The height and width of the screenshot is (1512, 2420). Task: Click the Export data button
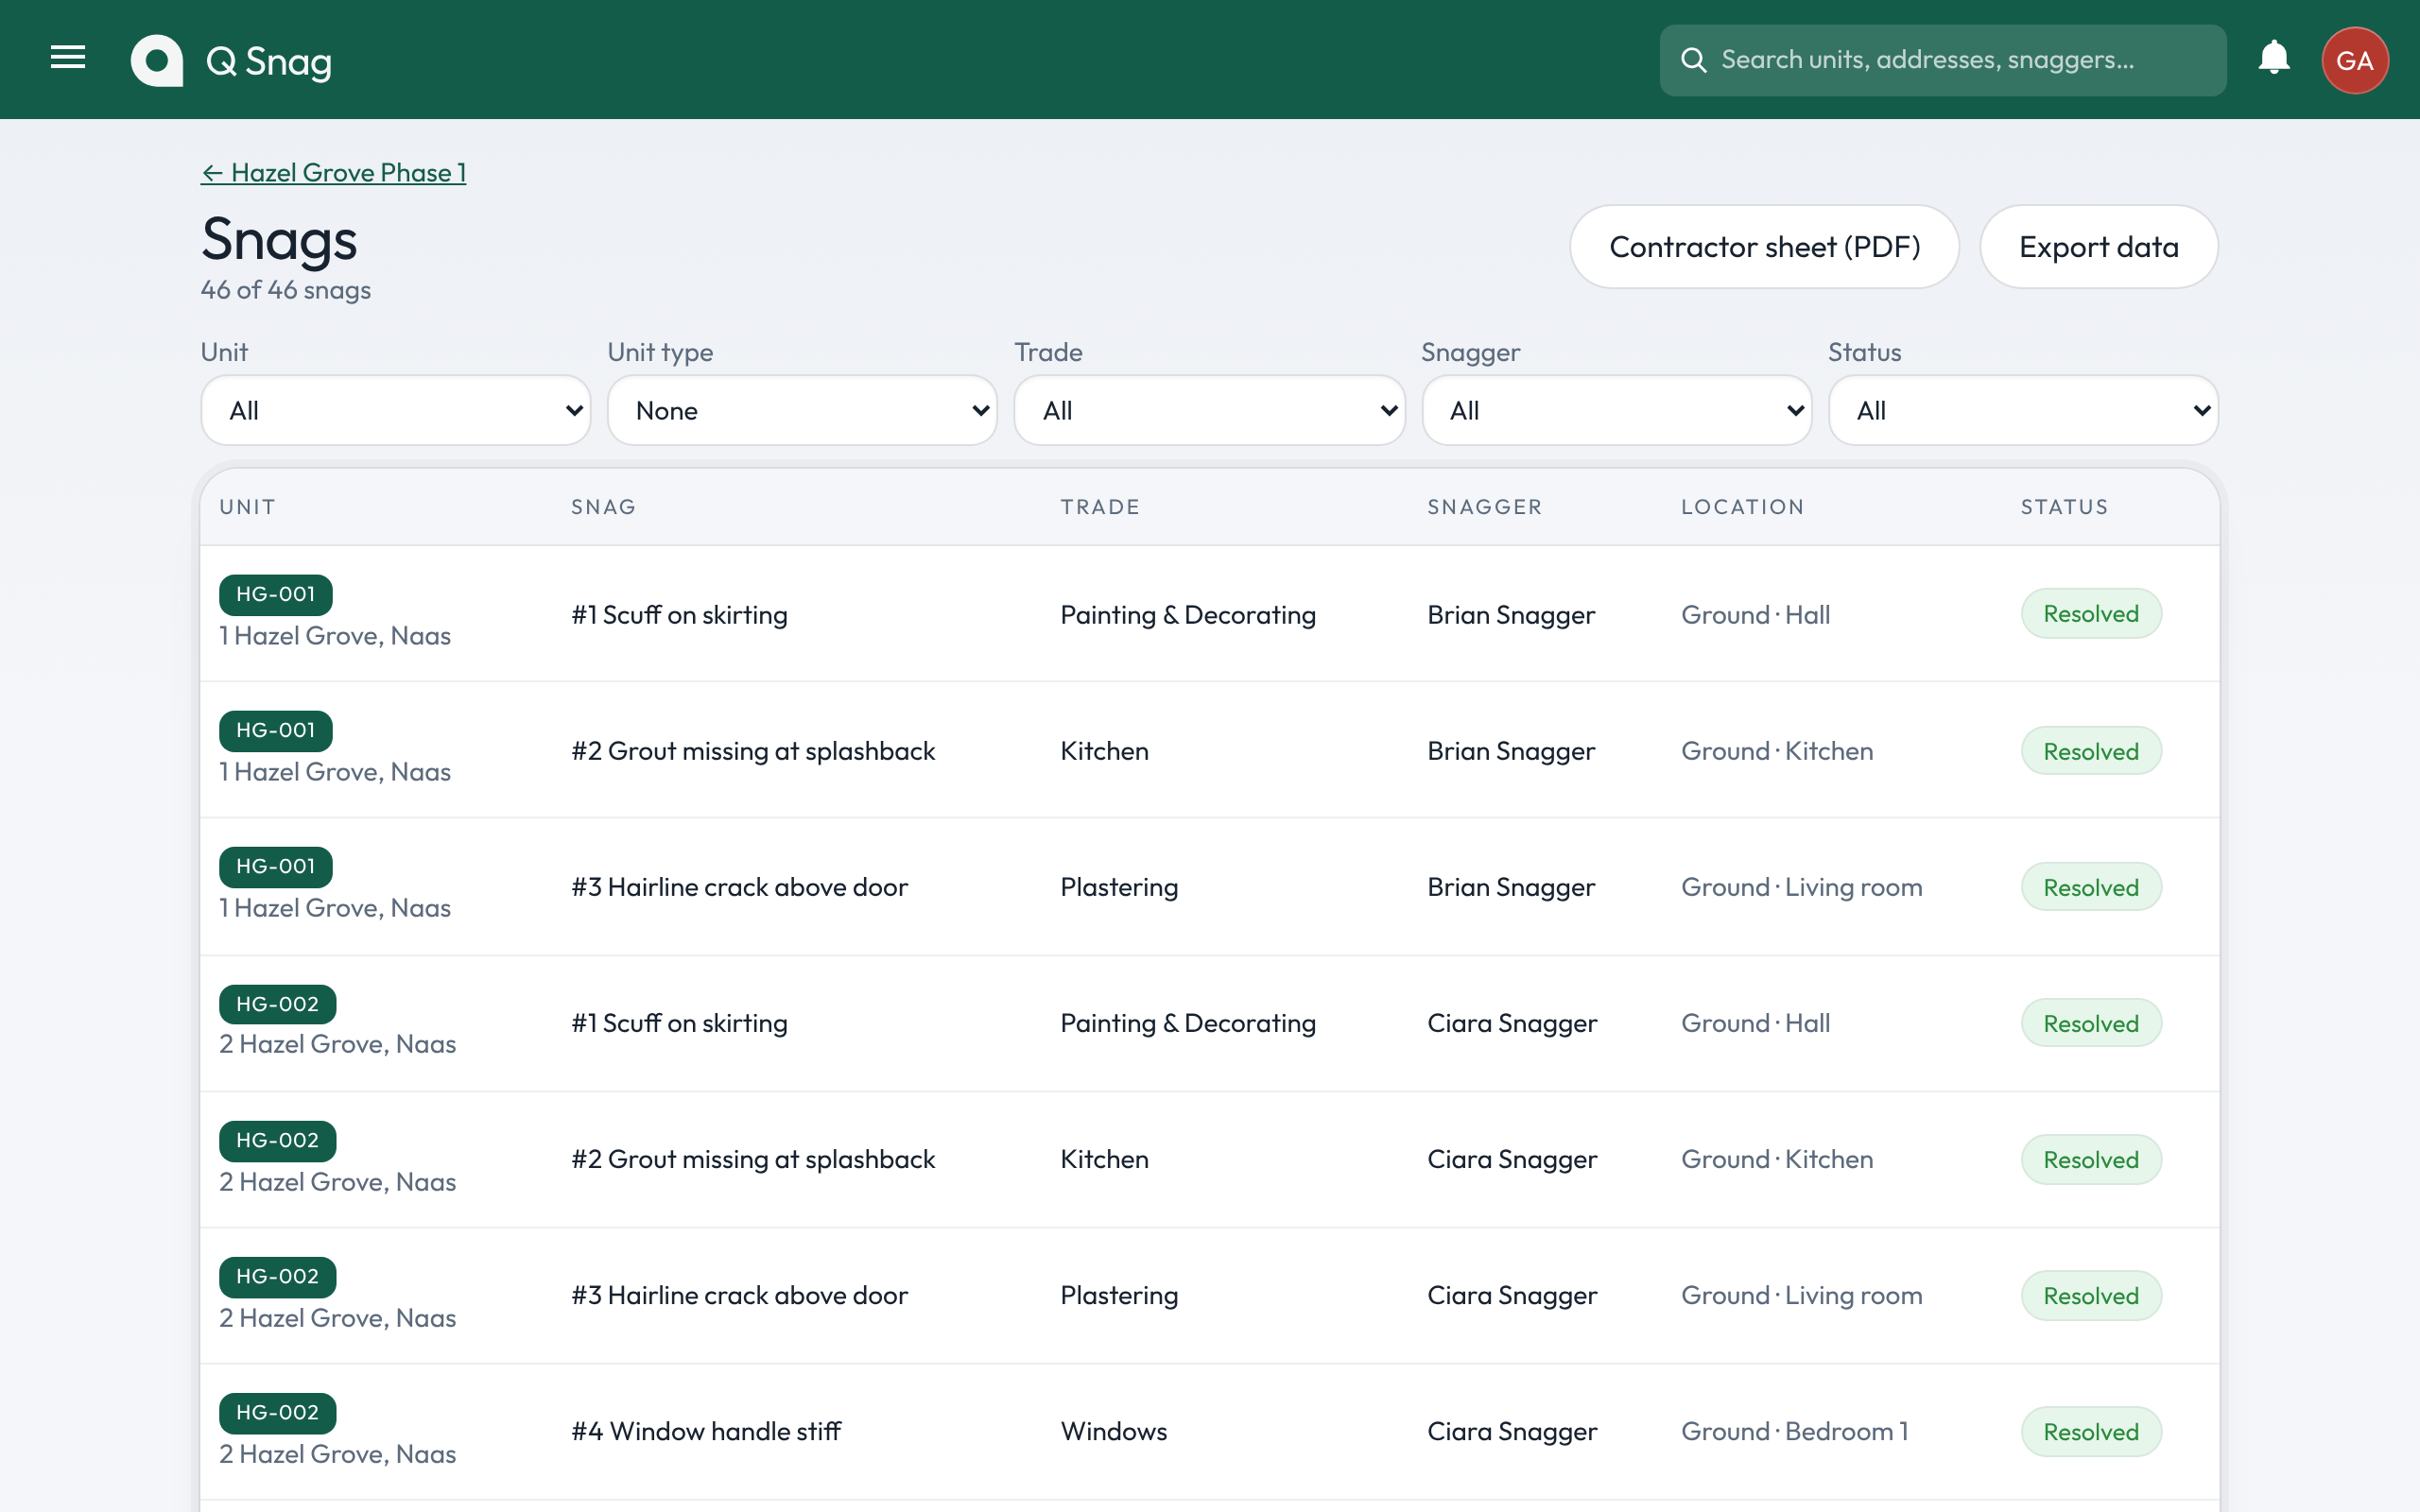click(x=2098, y=247)
